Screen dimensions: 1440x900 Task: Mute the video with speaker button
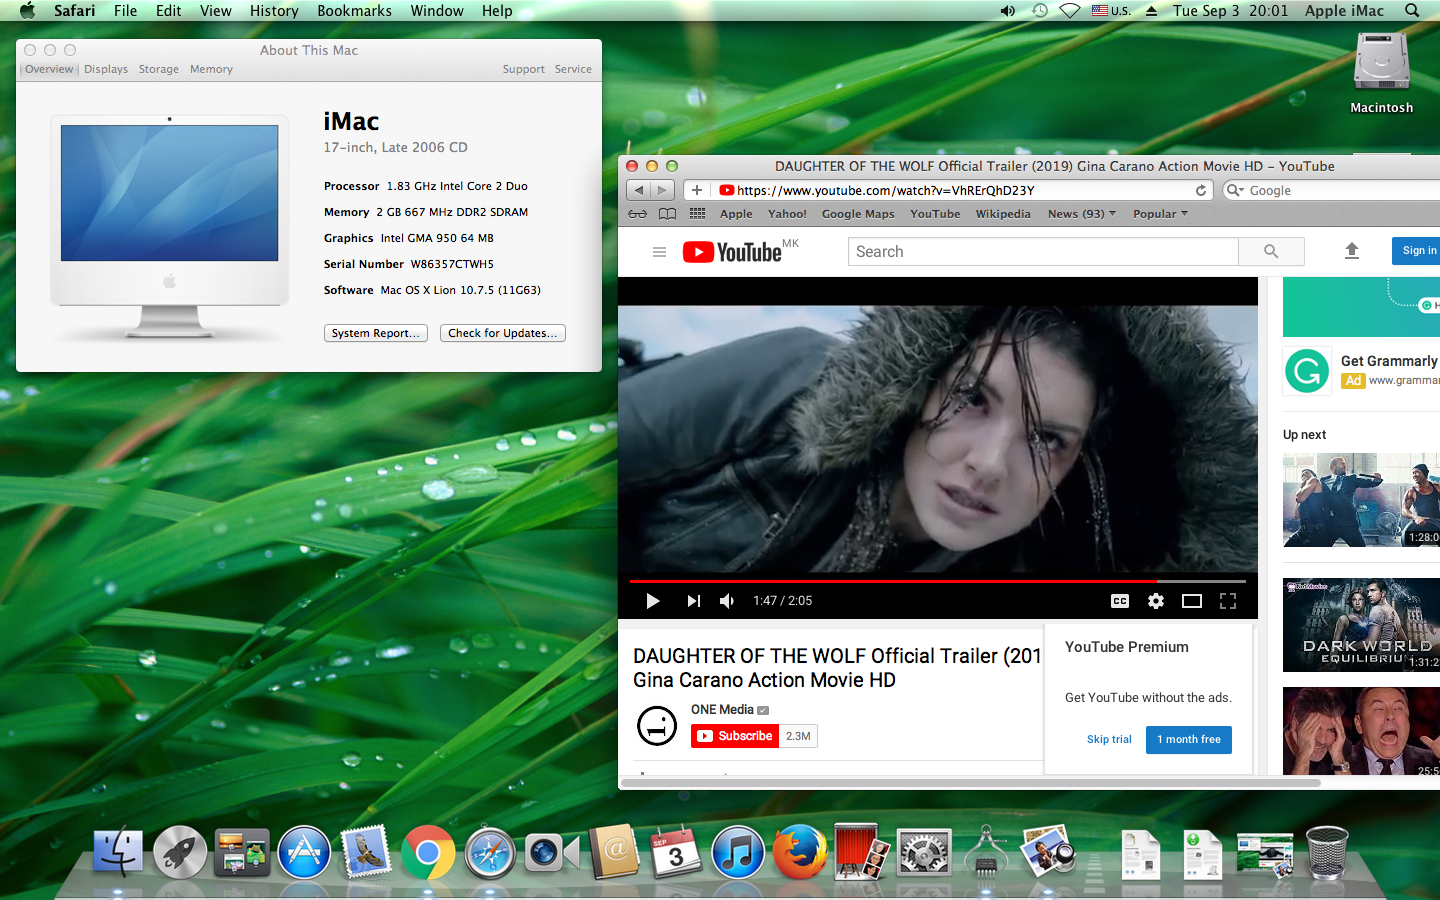click(x=727, y=601)
